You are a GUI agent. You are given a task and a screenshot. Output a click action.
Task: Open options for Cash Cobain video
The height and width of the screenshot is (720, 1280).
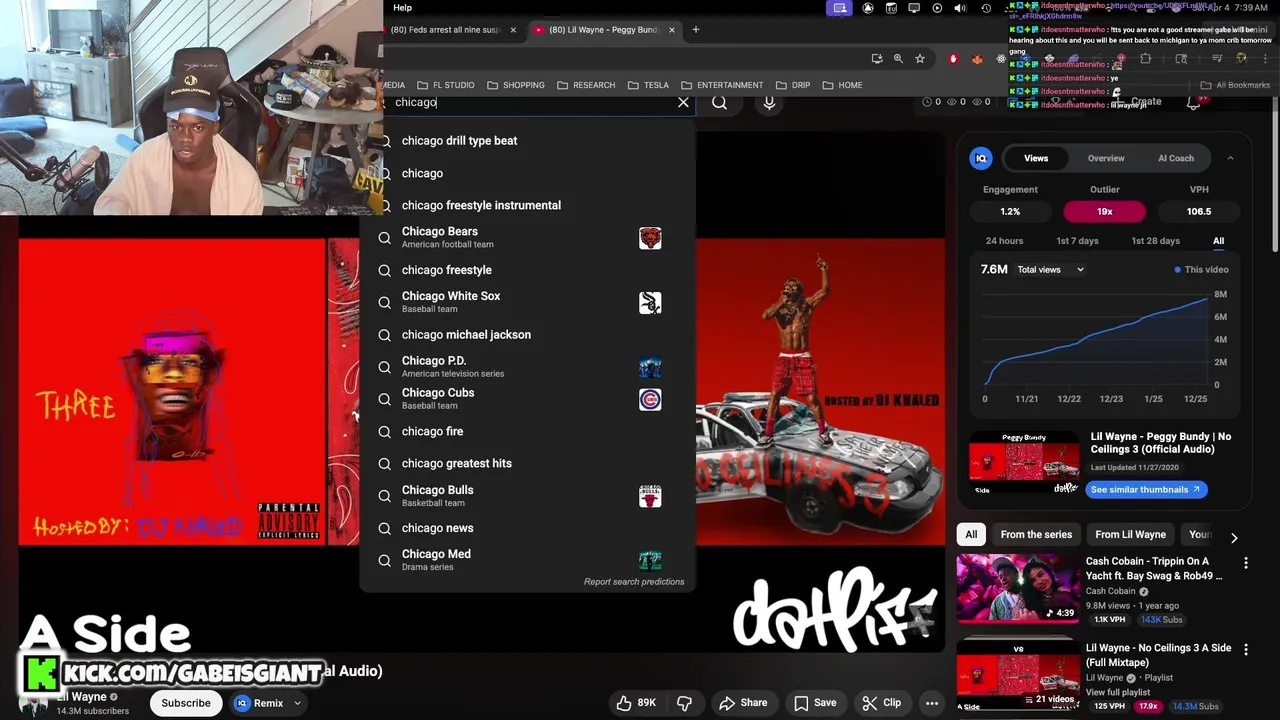[1246, 563]
